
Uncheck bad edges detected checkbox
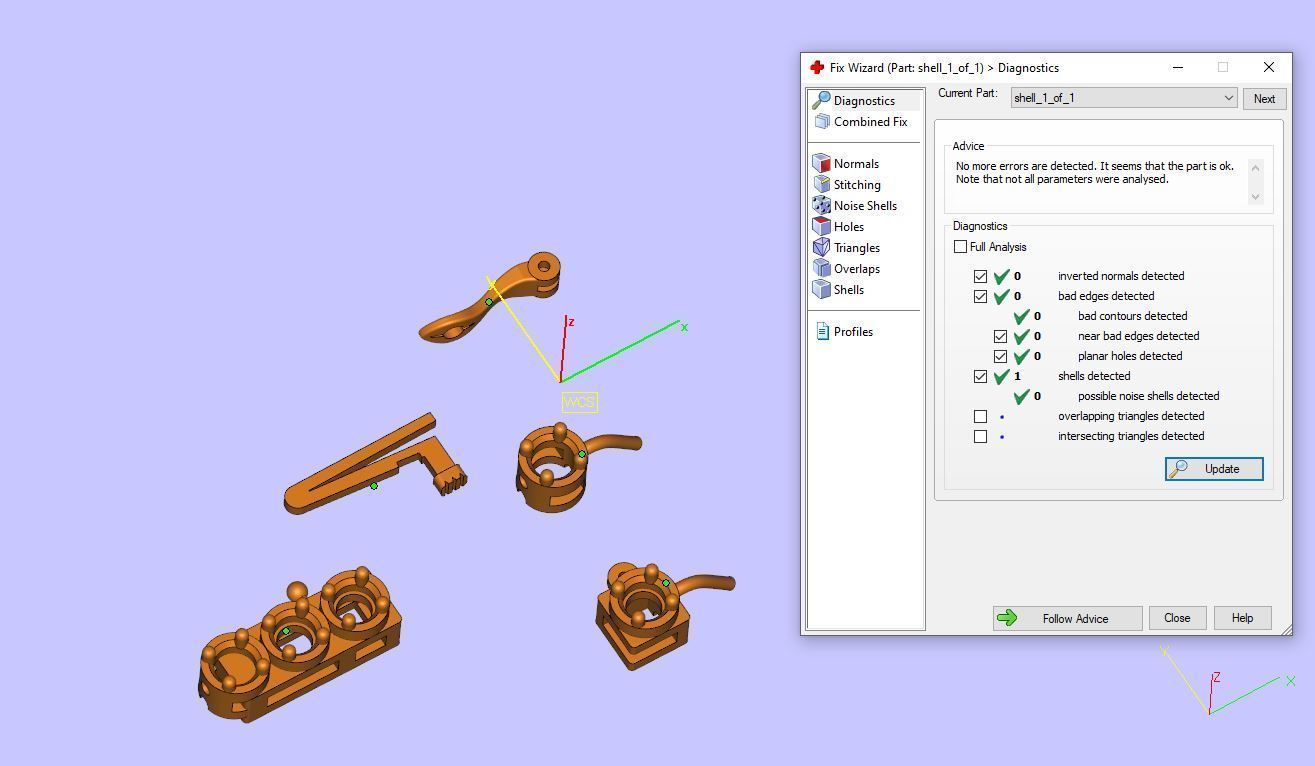click(980, 296)
